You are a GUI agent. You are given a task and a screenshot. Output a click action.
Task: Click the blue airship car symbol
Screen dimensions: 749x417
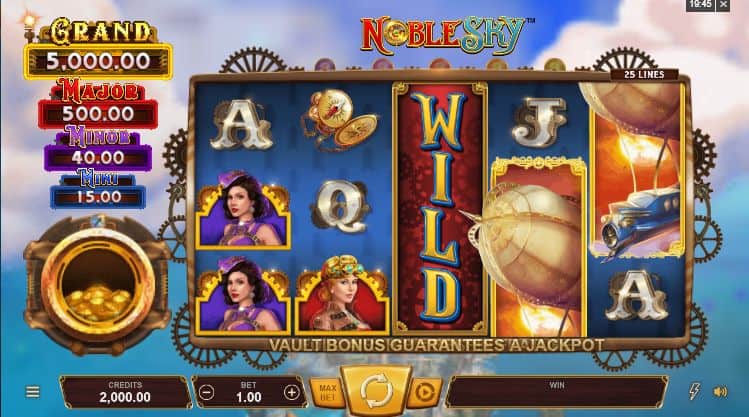coord(637,170)
